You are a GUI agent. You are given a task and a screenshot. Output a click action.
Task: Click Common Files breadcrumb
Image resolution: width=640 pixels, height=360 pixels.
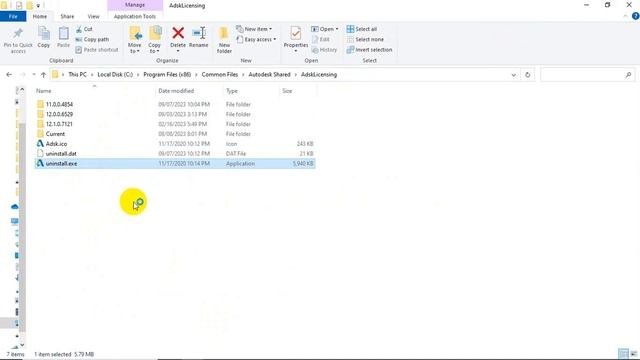pyautogui.click(x=220, y=75)
